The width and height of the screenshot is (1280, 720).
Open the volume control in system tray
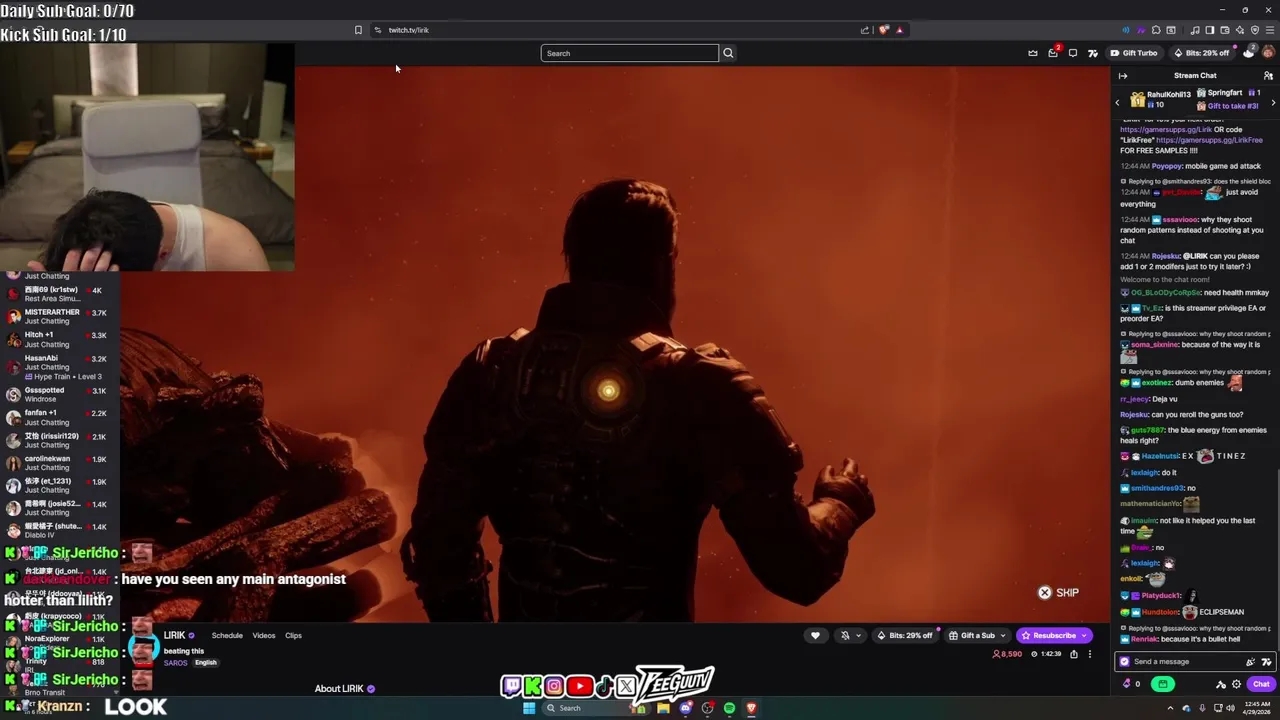click(1231, 708)
